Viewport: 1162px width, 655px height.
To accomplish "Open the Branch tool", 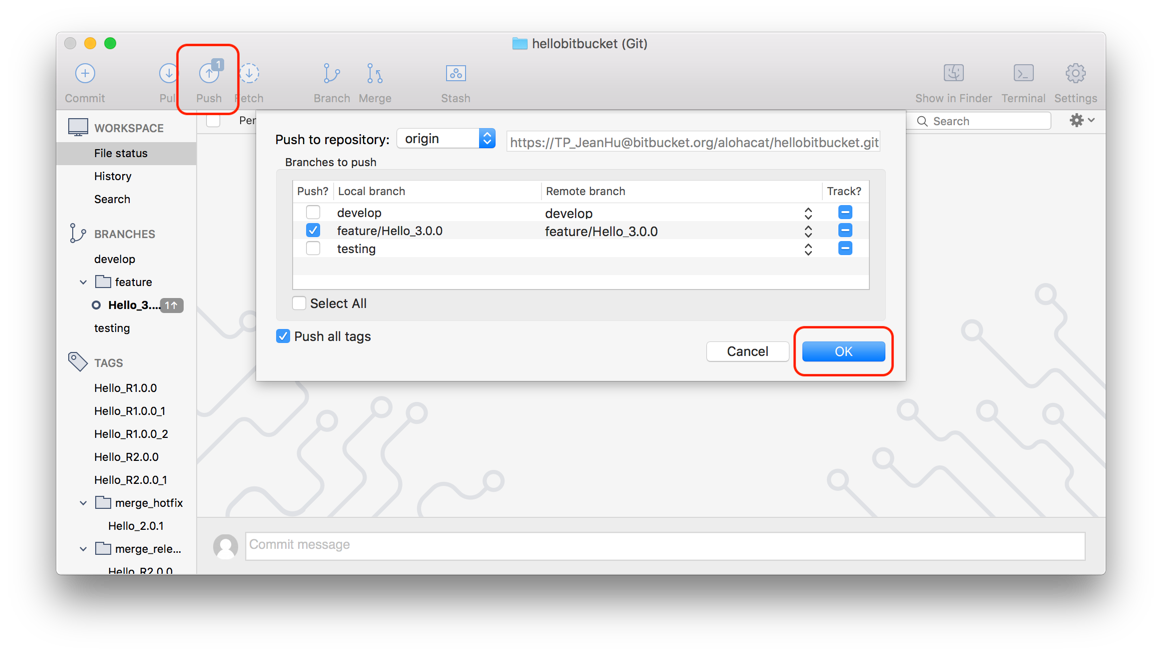I will click(x=331, y=73).
